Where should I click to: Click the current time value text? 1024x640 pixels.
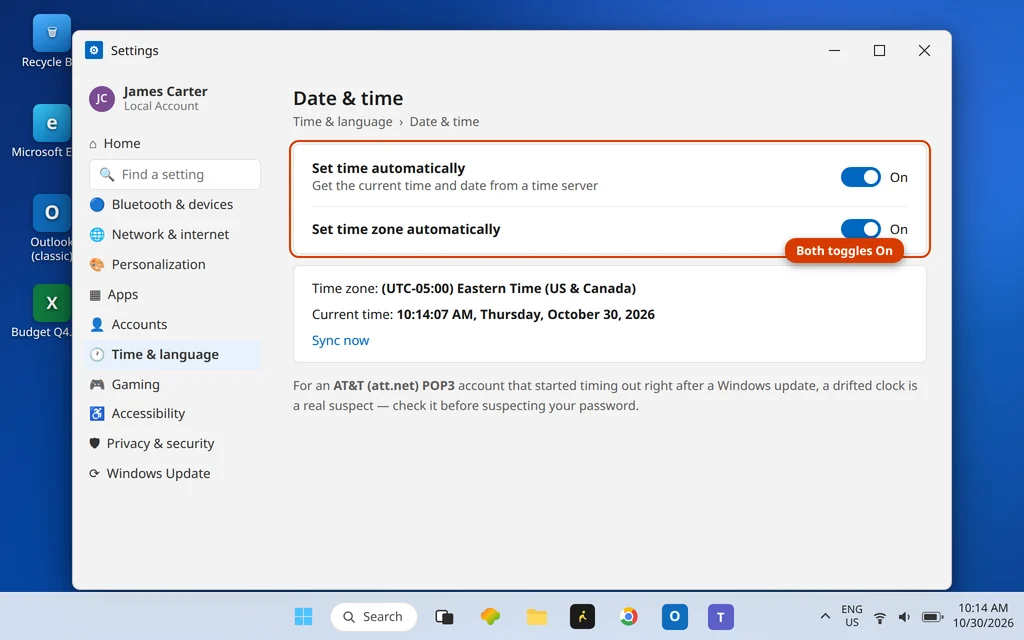click(526, 314)
